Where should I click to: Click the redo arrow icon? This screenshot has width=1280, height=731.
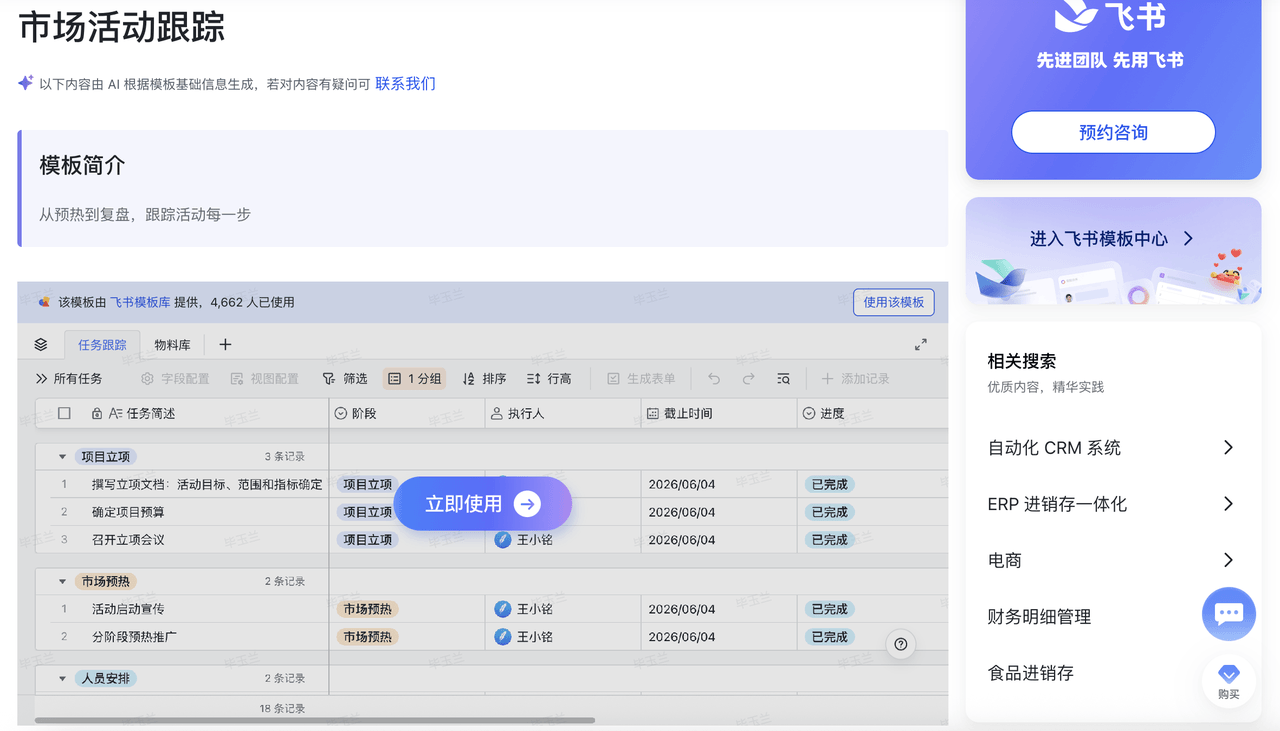coord(748,379)
